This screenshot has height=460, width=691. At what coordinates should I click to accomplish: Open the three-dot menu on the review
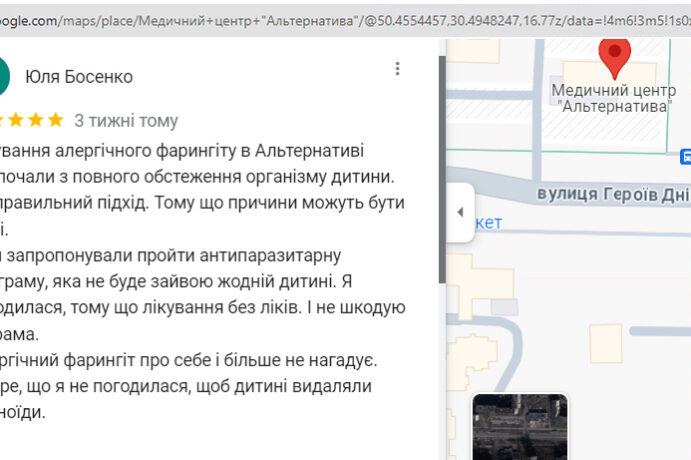click(397, 69)
